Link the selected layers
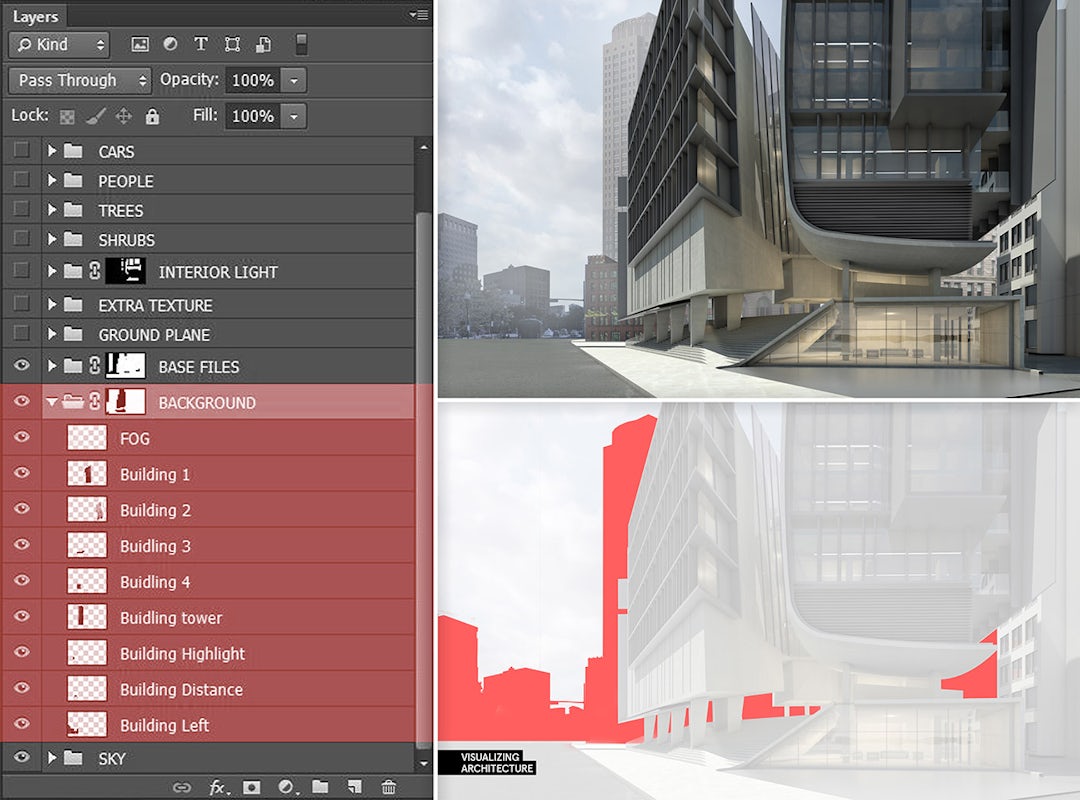 tap(182, 788)
